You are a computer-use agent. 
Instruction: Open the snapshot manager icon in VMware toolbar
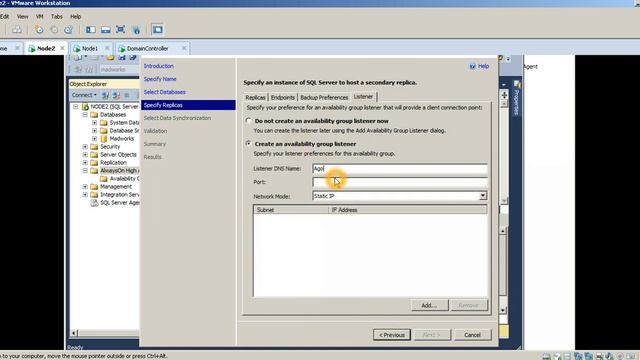[68, 29]
